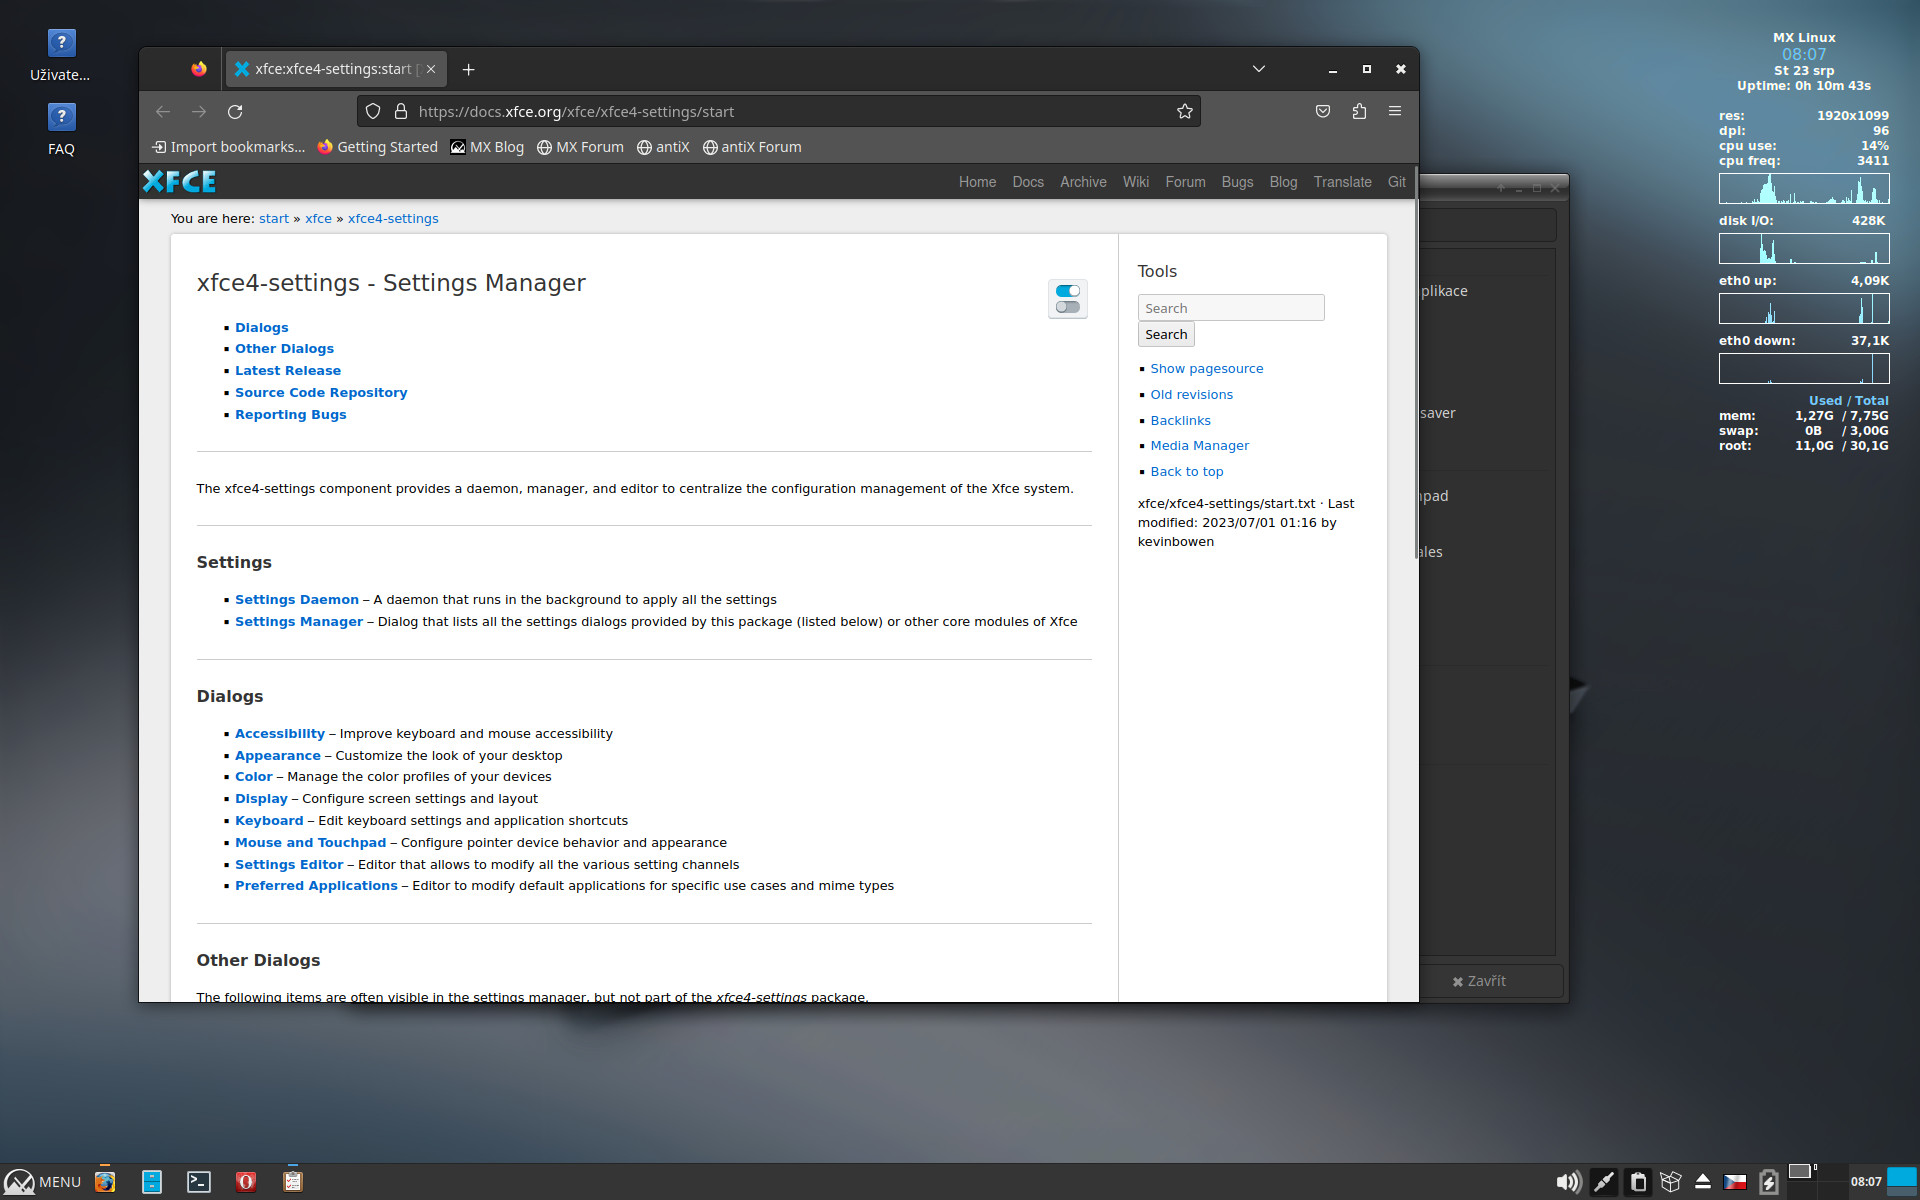
Task: Open the Save to Pocket icon
Action: [x=1323, y=112]
